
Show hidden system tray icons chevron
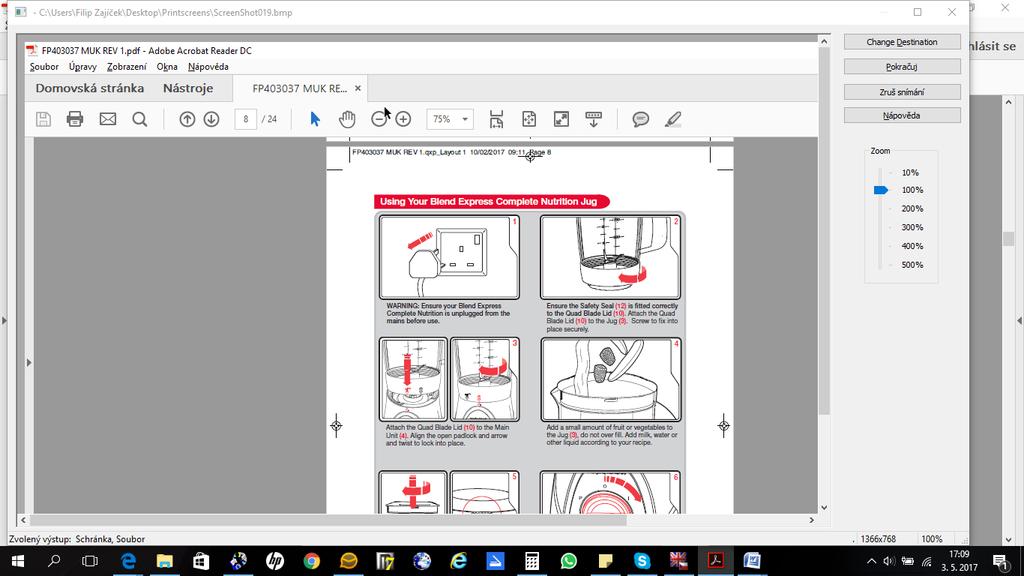(871, 561)
